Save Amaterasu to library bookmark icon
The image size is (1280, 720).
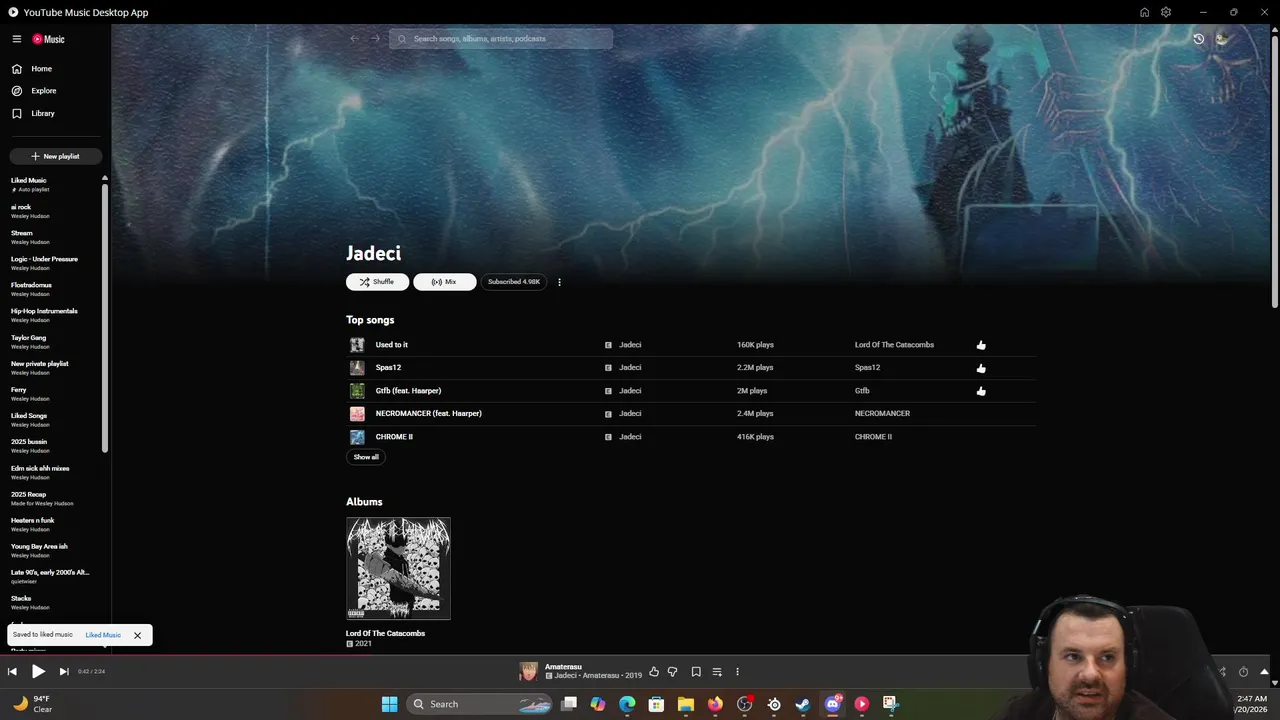point(696,672)
